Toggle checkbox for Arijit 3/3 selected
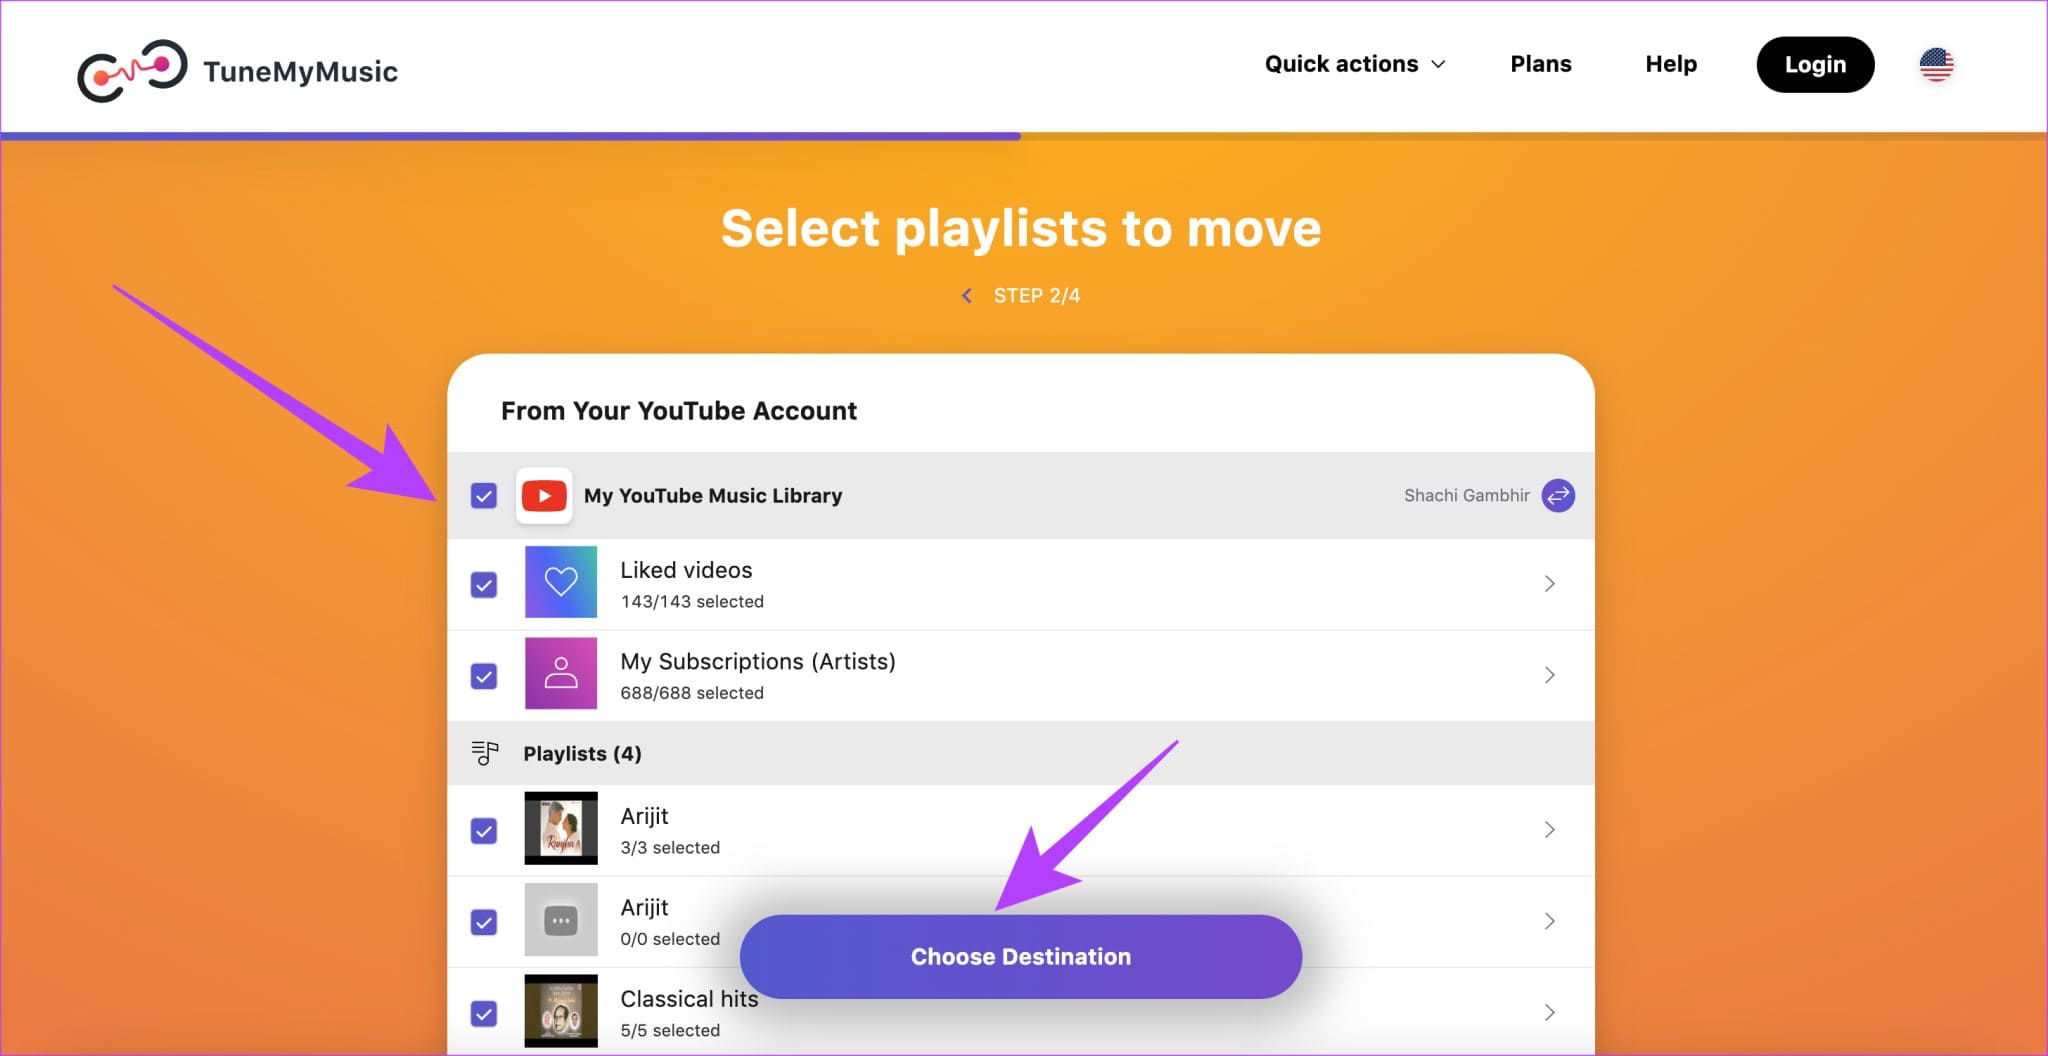Screen dimensions: 2048x1056 tap(484, 831)
